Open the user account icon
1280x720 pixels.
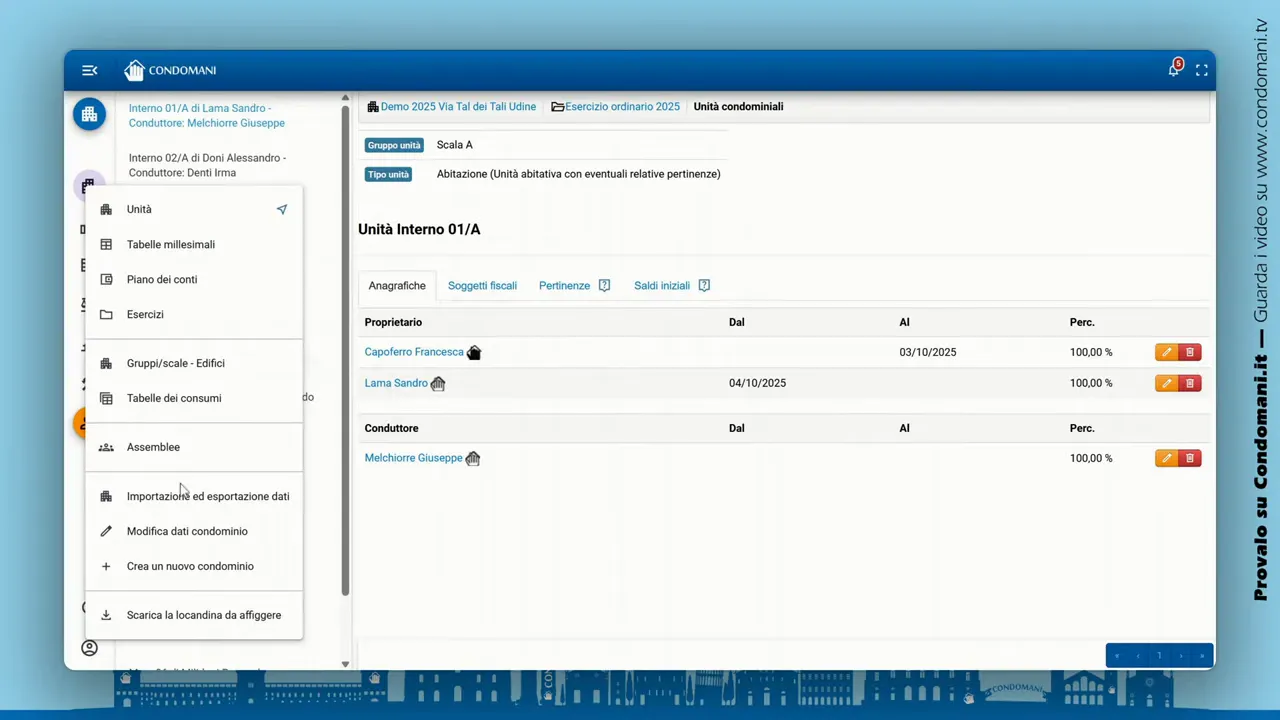pyautogui.click(x=89, y=648)
